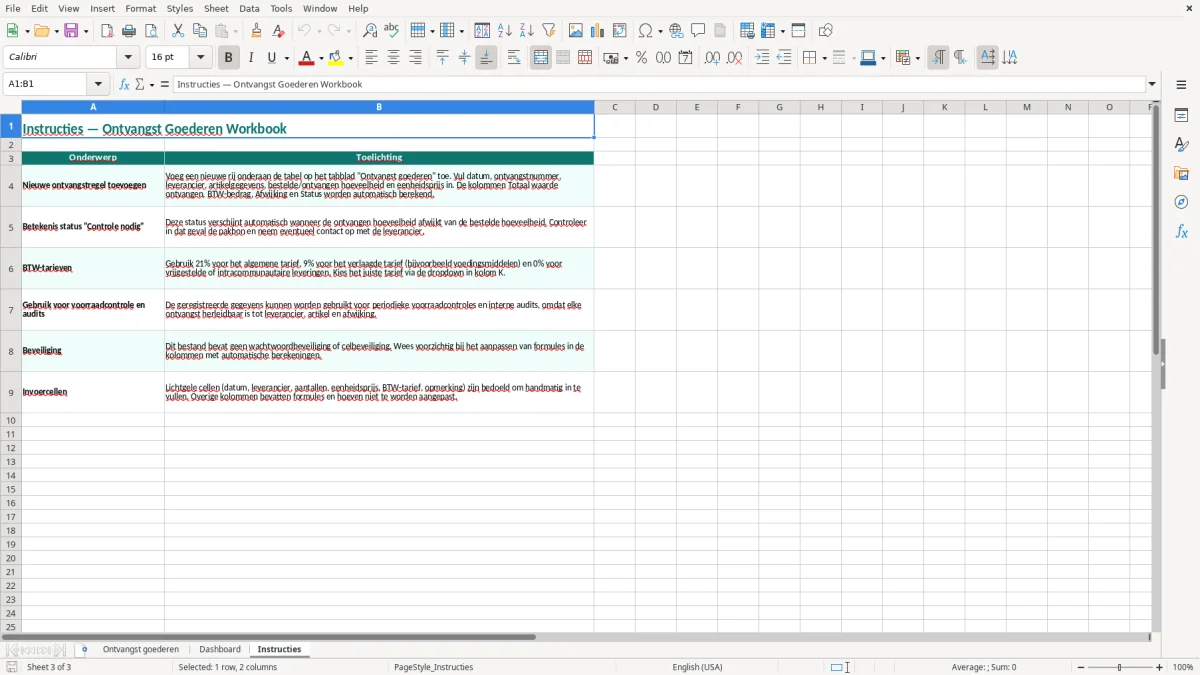Open Font Color dropdown arrow
This screenshot has height=675, width=1200.
(x=321, y=58)
